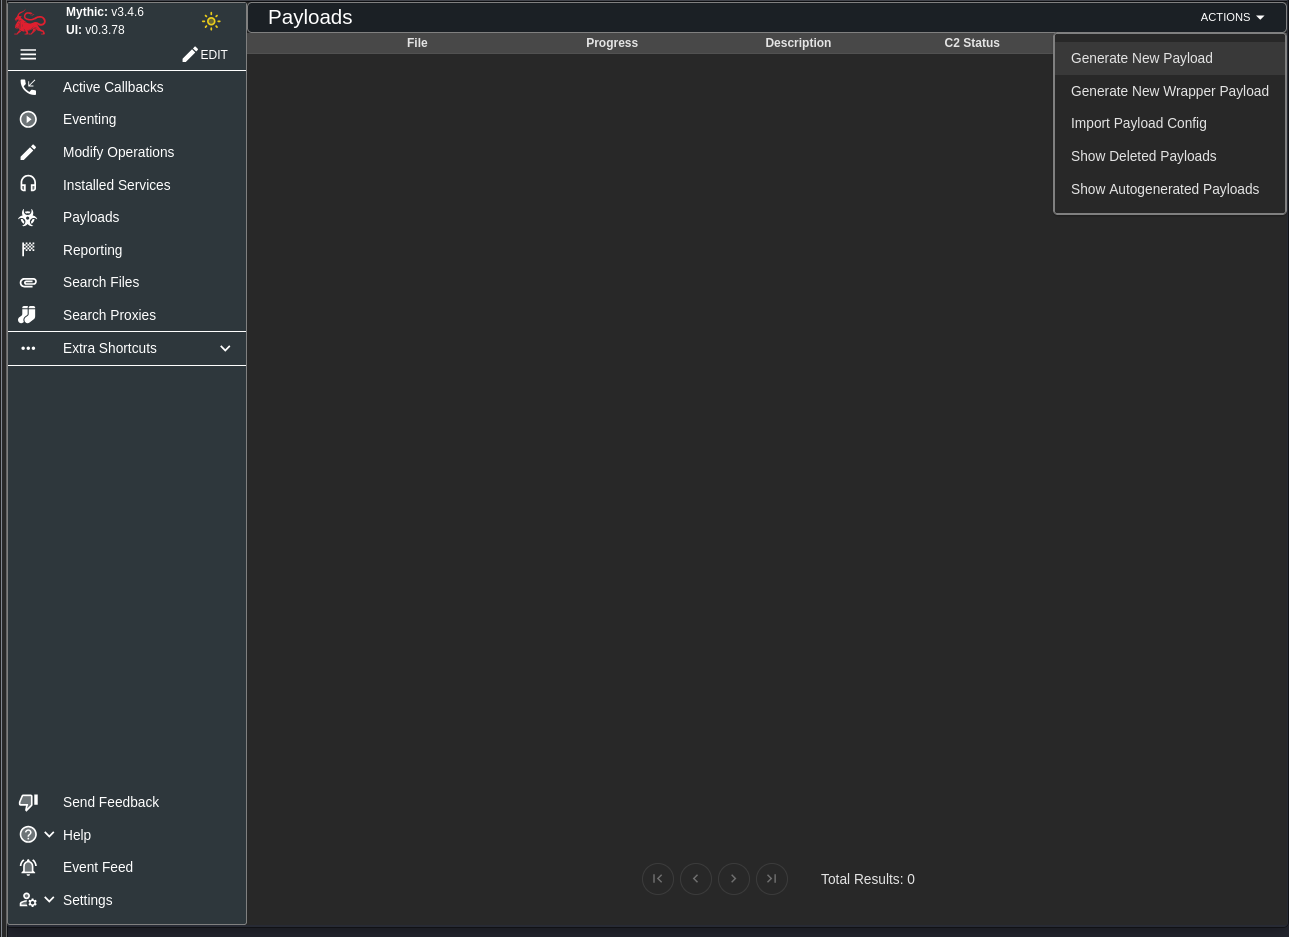
Task: Choose Import Payload Config from menu
Action: click(1138, 123)
